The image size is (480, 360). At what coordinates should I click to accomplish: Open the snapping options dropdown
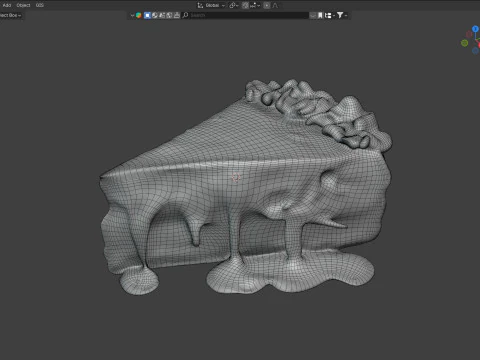256,5
